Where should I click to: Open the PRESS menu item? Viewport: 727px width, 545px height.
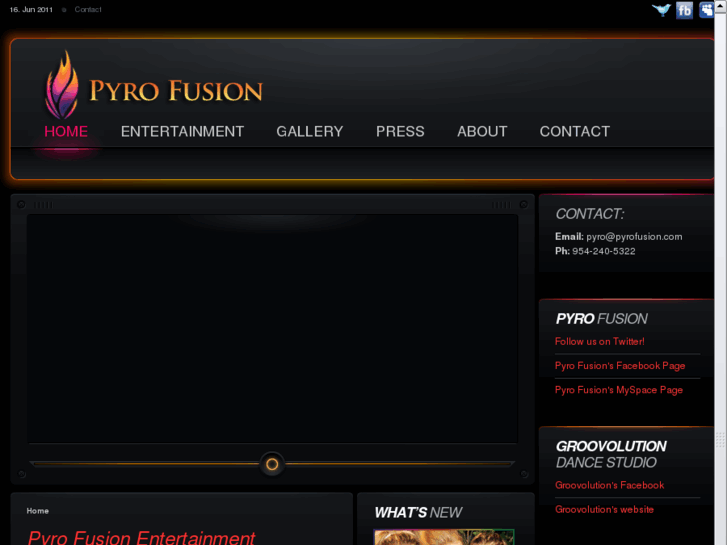pyautogui.click(x=400, y=132)
